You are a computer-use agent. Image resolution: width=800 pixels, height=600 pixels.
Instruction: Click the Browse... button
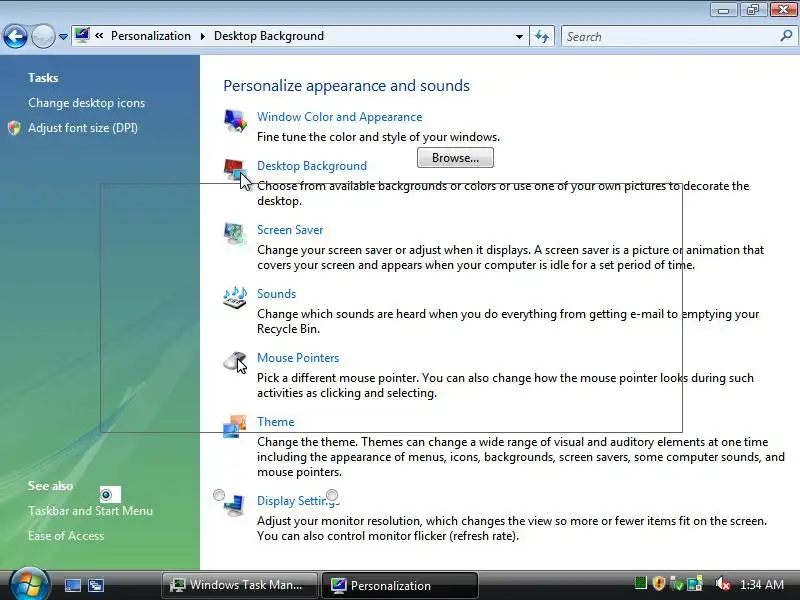455,158
